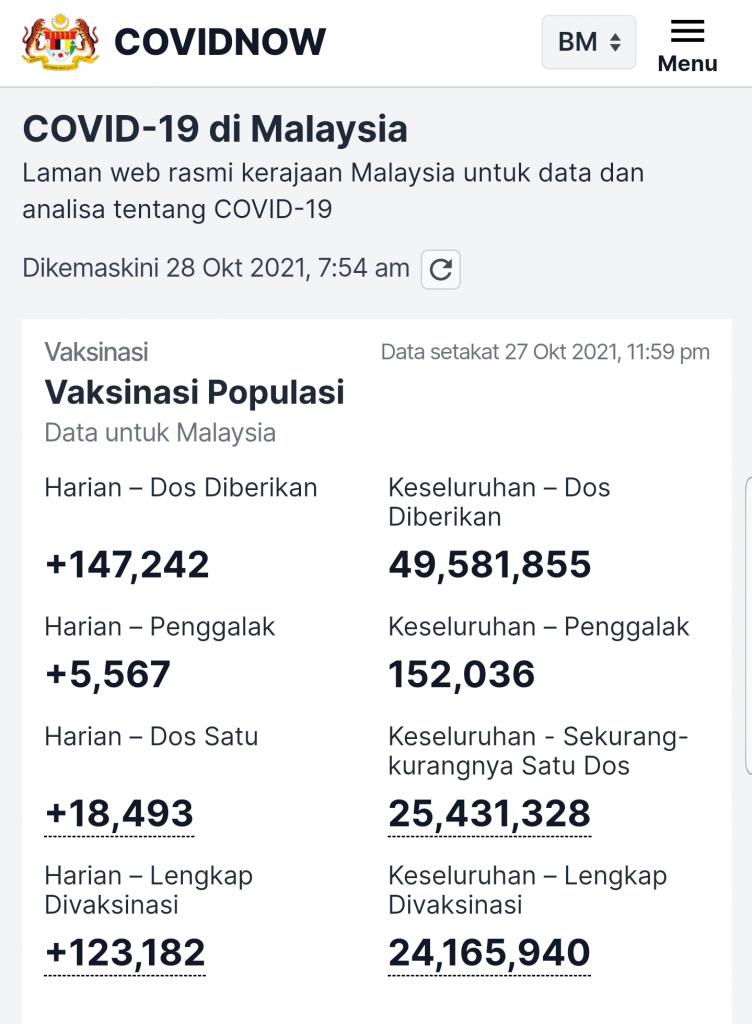
Task: Click the Vaksinasi Populasi heading
Action: (194, 393)
